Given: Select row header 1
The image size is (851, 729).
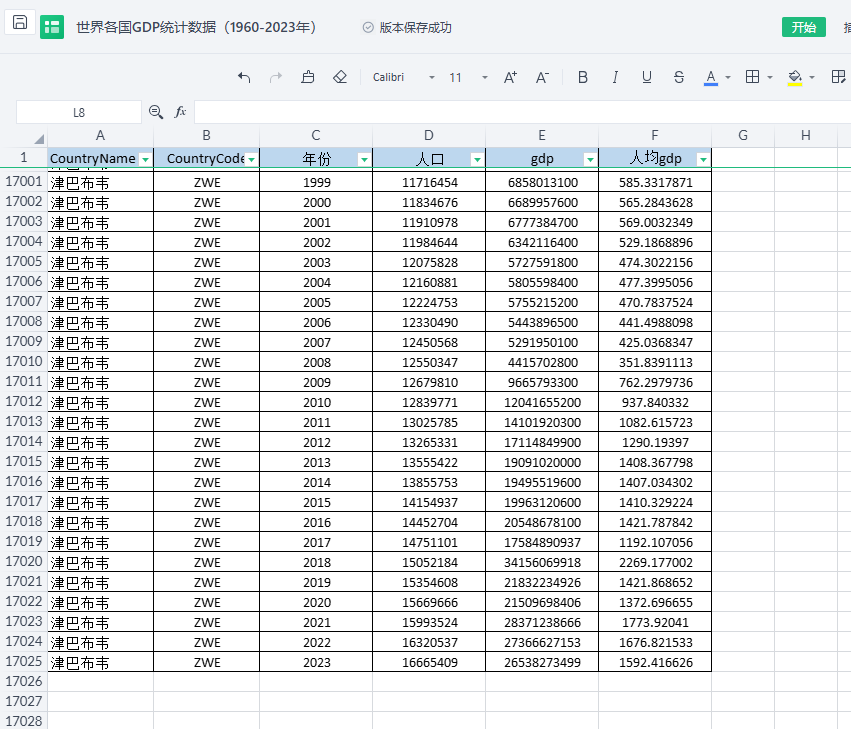Looking at the screenshot, I should click(24, 158).
